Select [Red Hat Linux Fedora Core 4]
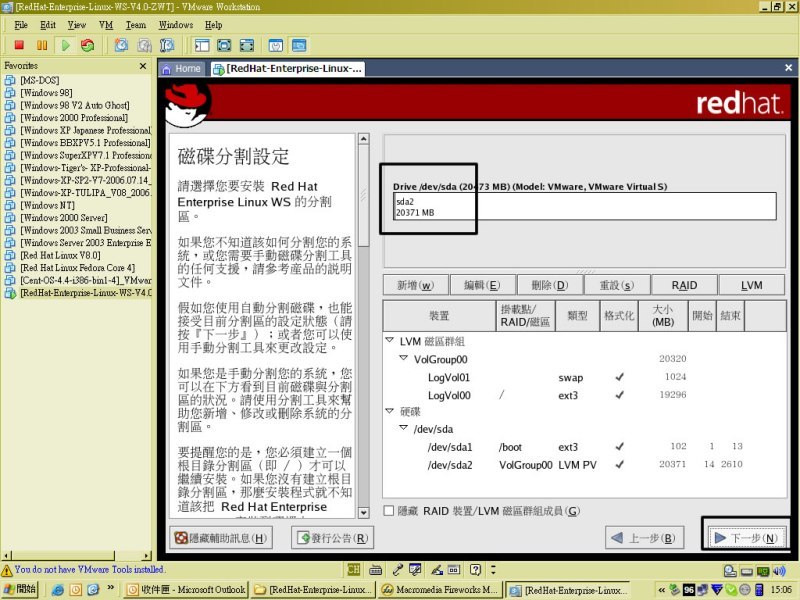 point(78,268)
